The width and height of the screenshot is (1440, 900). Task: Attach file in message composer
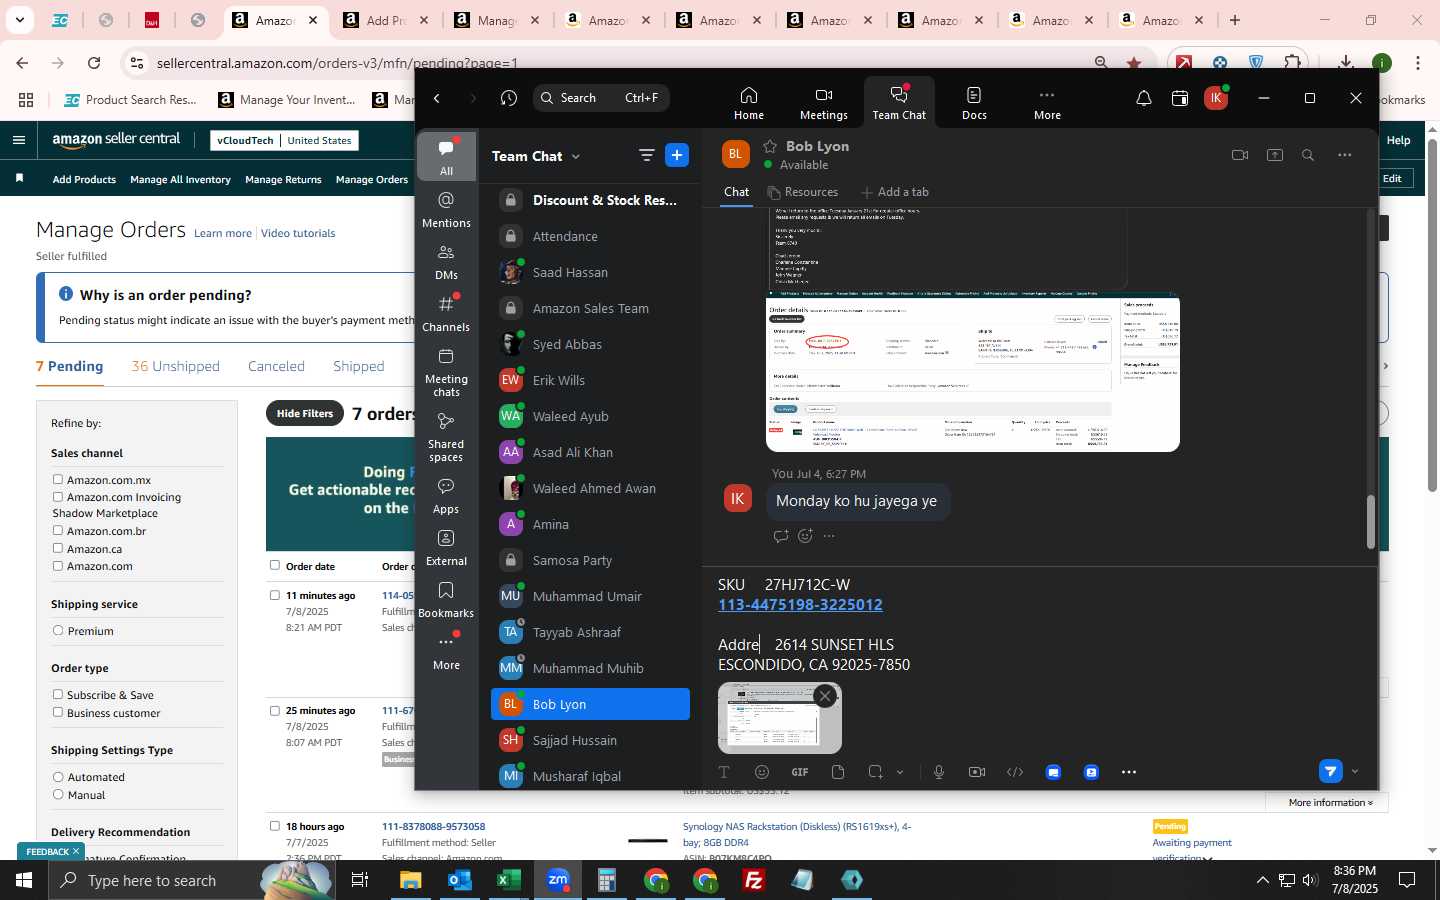click(x=838, y=772)
